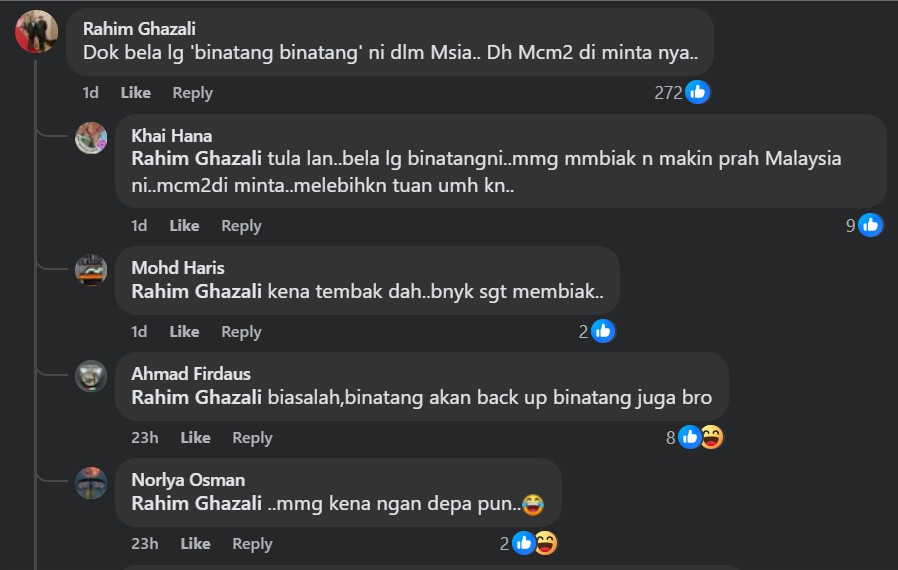Click the 23h timestamp on Norlya Osman's reply
Viewport: 898px width, 570px height.
click(144, 543)
